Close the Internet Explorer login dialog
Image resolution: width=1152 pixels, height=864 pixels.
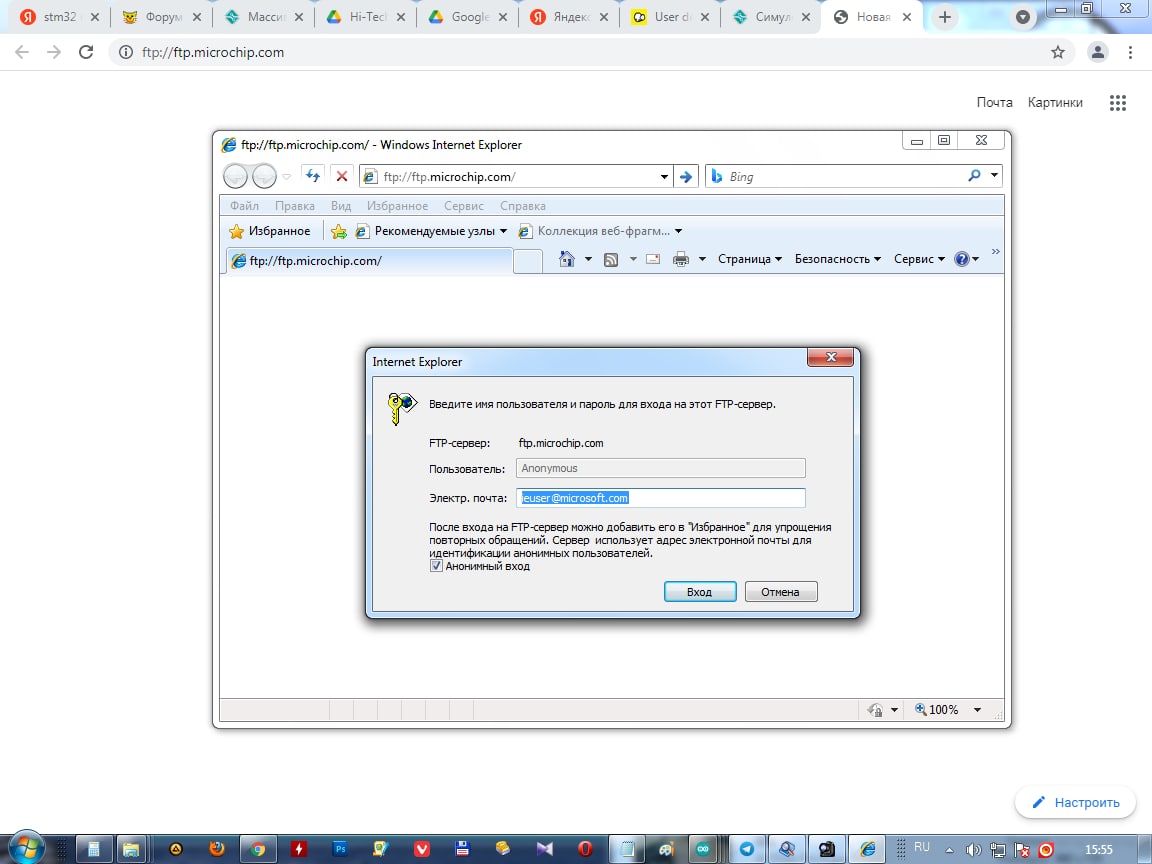(x=830, y=357)
